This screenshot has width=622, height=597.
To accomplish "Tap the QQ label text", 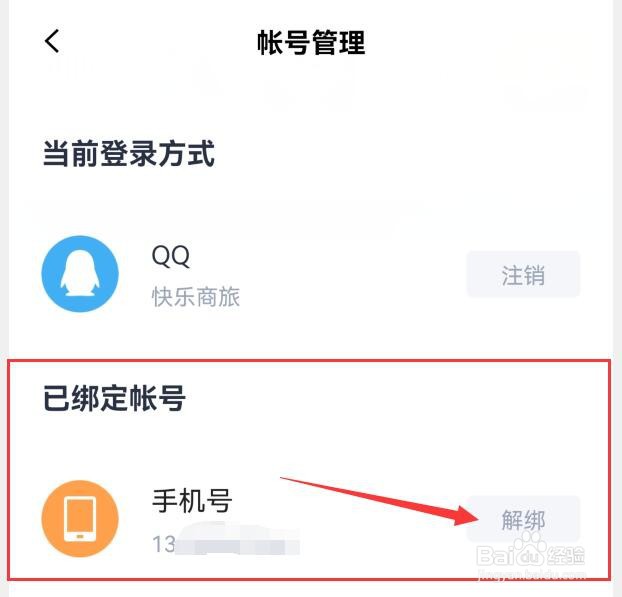I will [x=171, y=256].
